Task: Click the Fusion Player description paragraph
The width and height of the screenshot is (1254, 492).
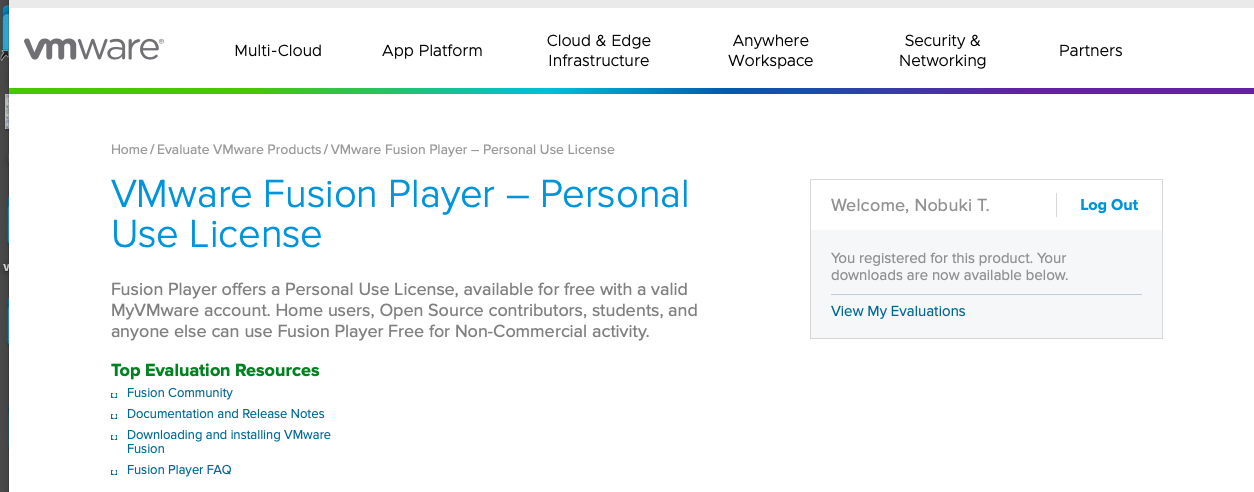Action: (405, 310)
